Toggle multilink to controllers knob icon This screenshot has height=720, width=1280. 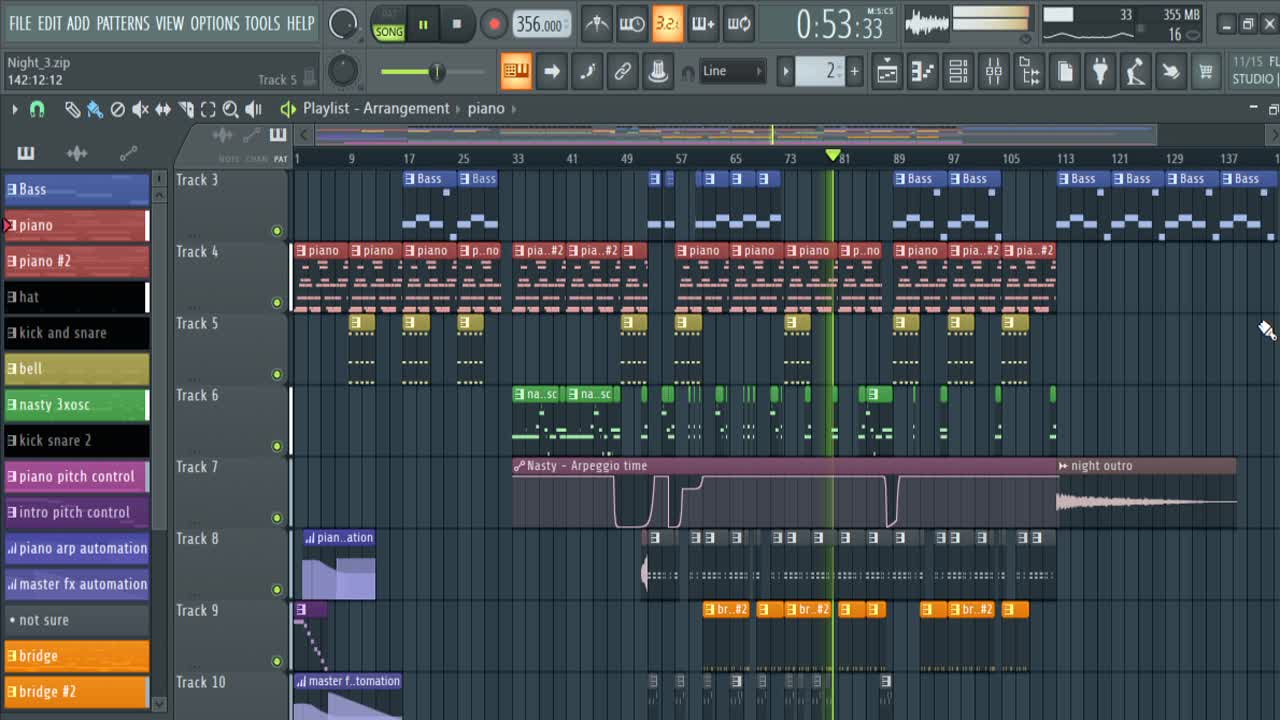pyautogui.click(x=658, y=71)
